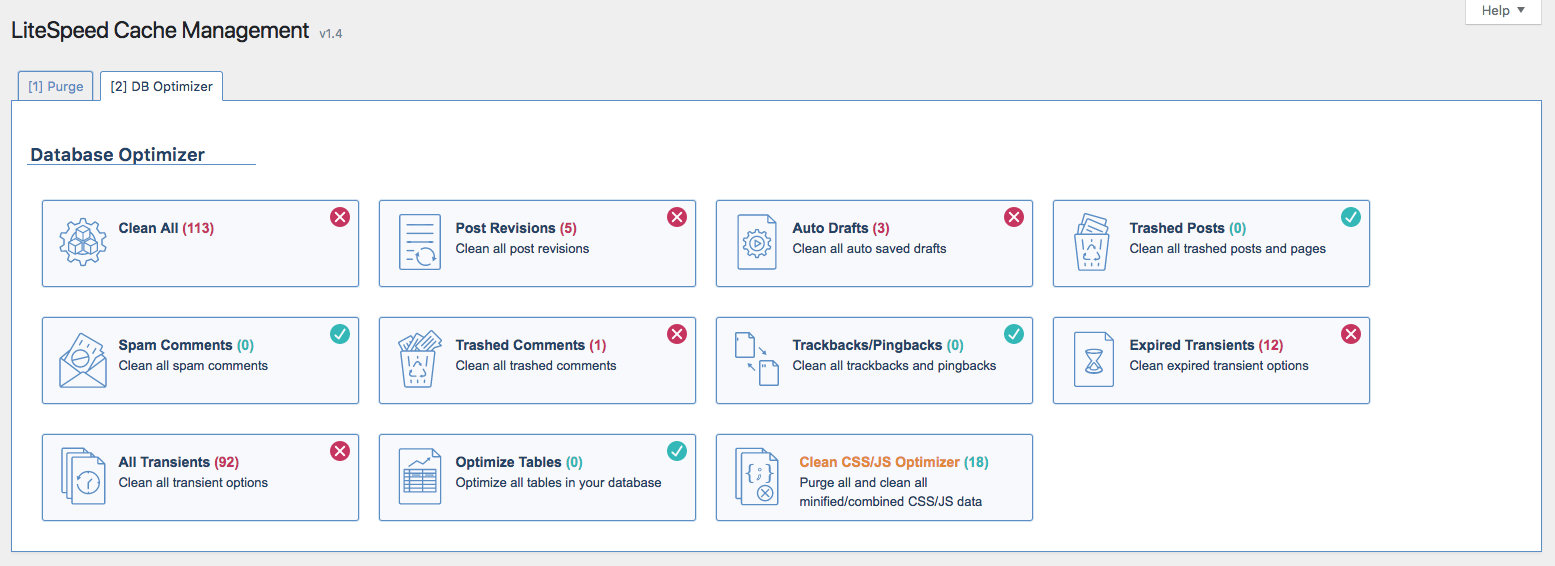The width and height of the screenshot is (1555, 566).
Task: Click green checkmark on Optimize Tables card
Action: (677, 451)
